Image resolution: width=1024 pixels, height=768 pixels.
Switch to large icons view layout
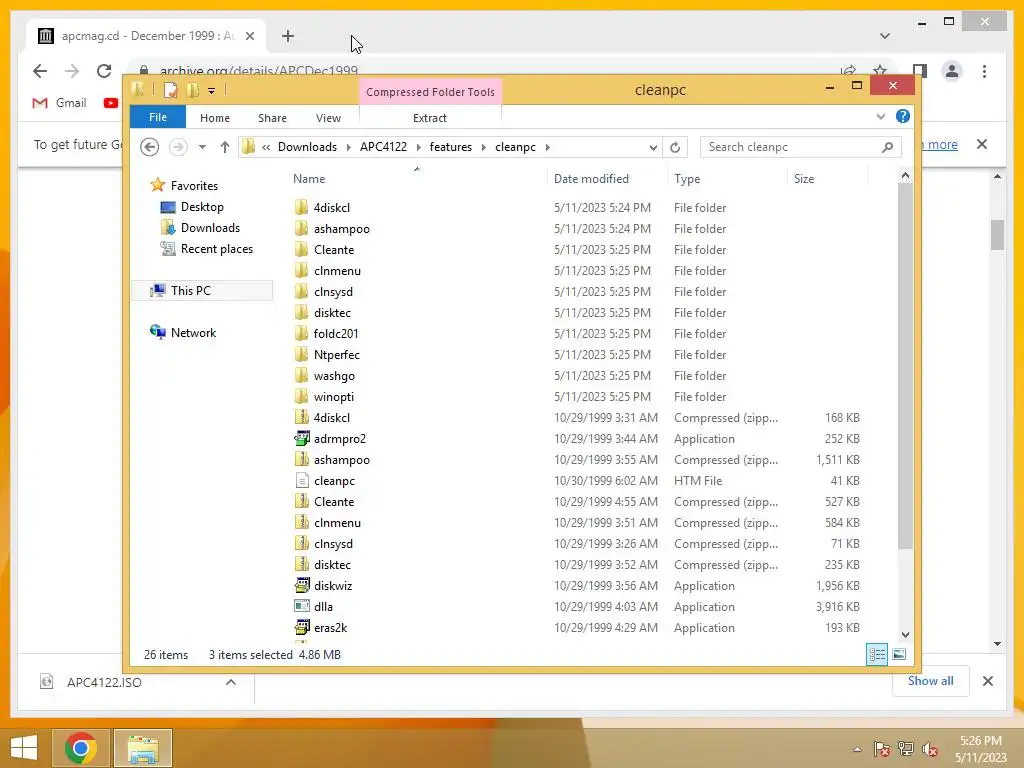(899, 654)
